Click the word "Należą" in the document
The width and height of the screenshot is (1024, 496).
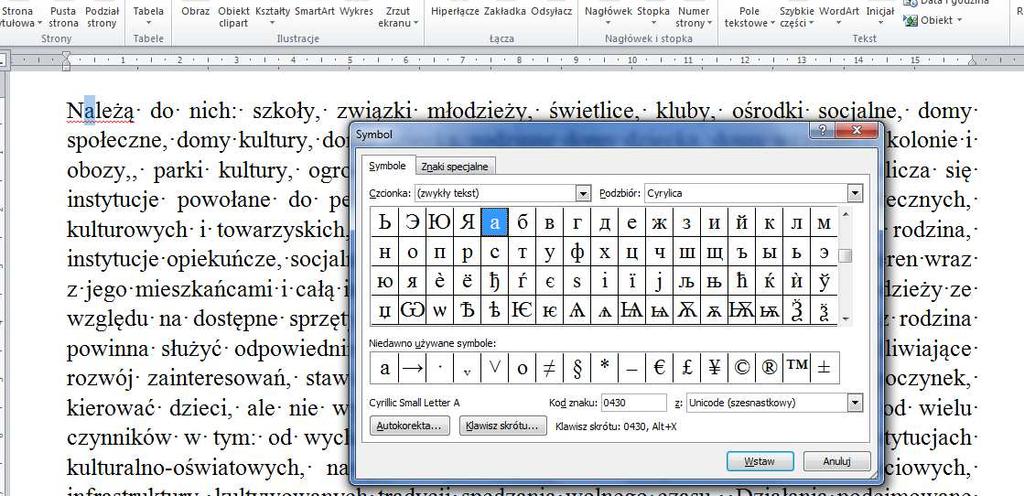coord(100,112)
